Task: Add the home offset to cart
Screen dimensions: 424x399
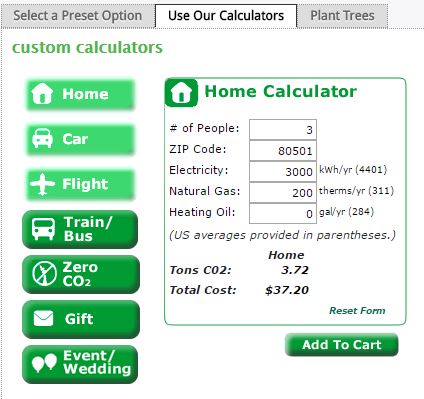Action: (342, 344)
